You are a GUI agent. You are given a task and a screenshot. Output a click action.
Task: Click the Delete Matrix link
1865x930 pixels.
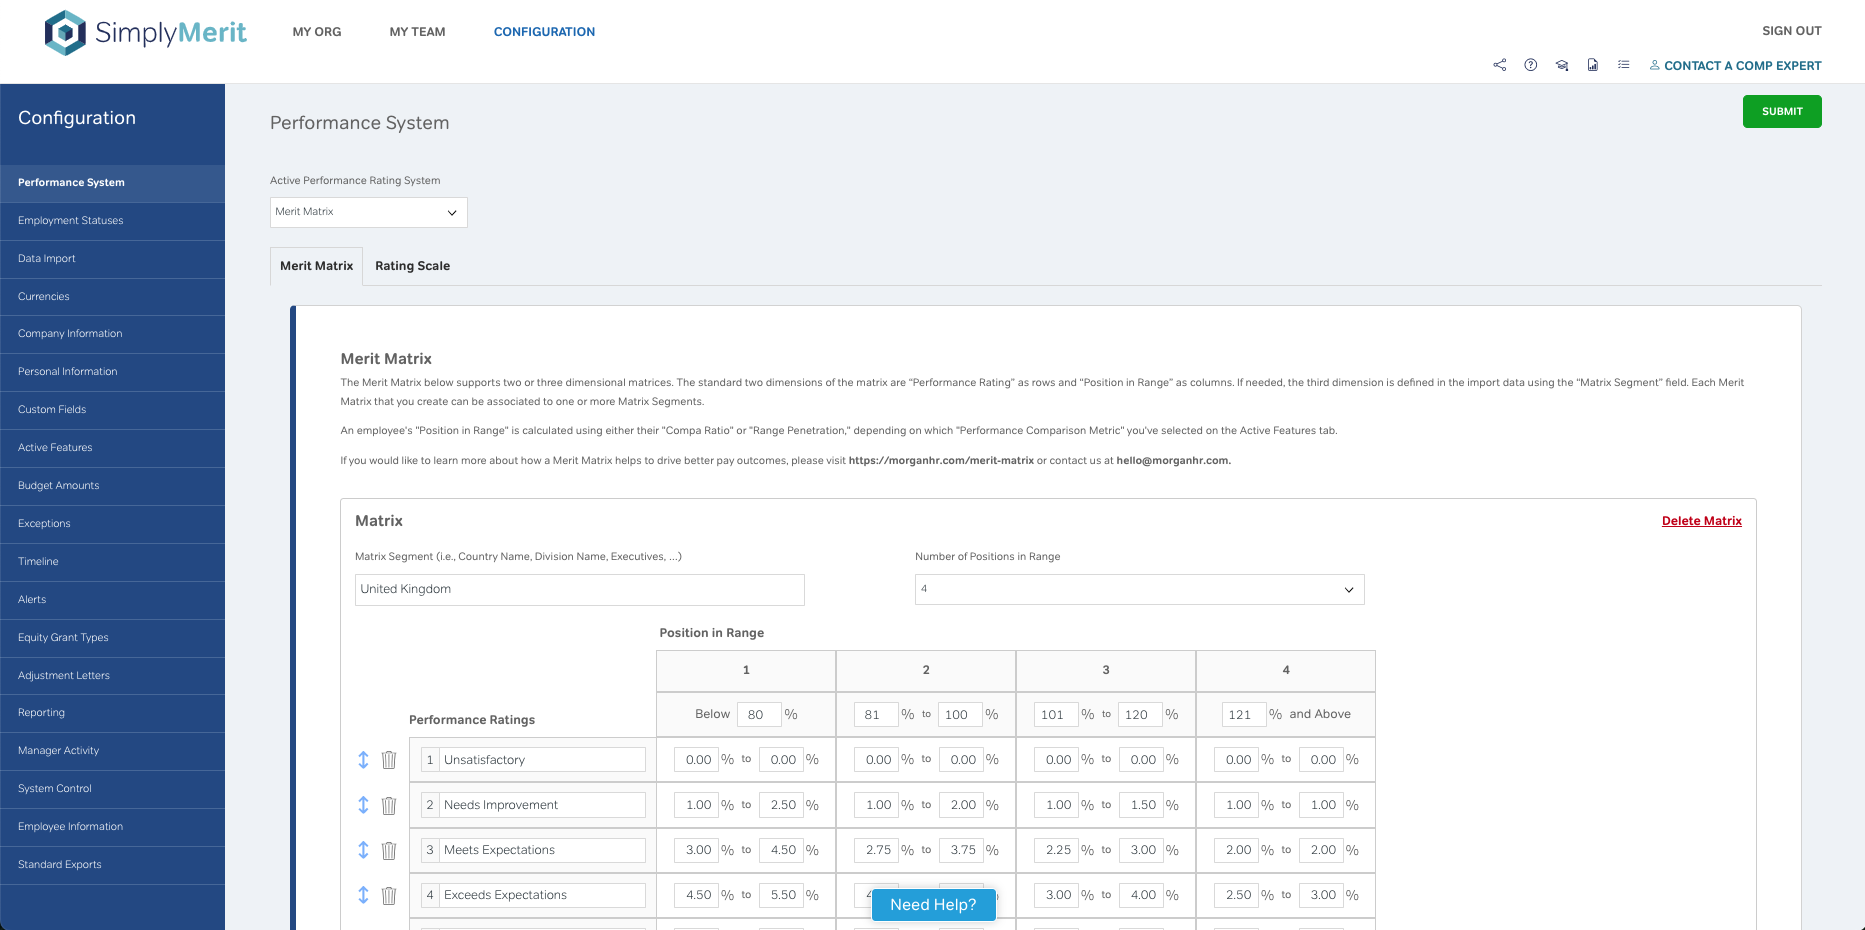point(1702,521)
